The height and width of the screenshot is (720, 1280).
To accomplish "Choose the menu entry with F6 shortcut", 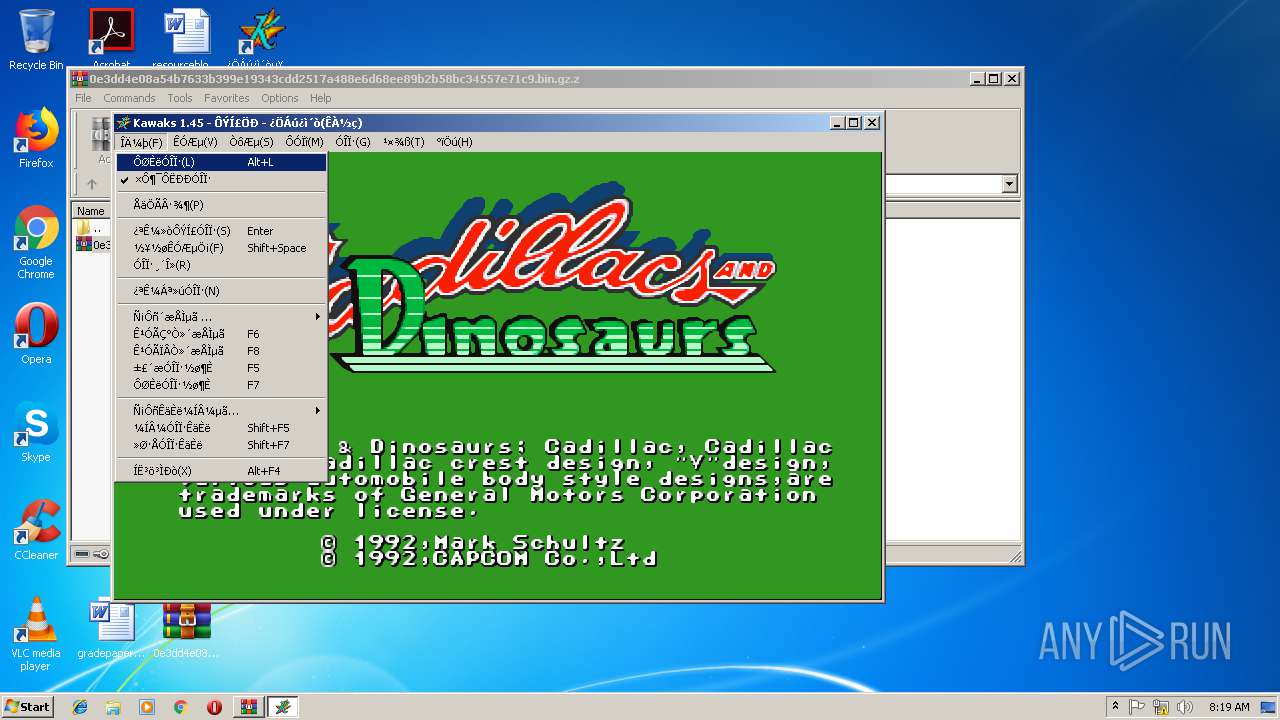I will click(x=221, y=334).
